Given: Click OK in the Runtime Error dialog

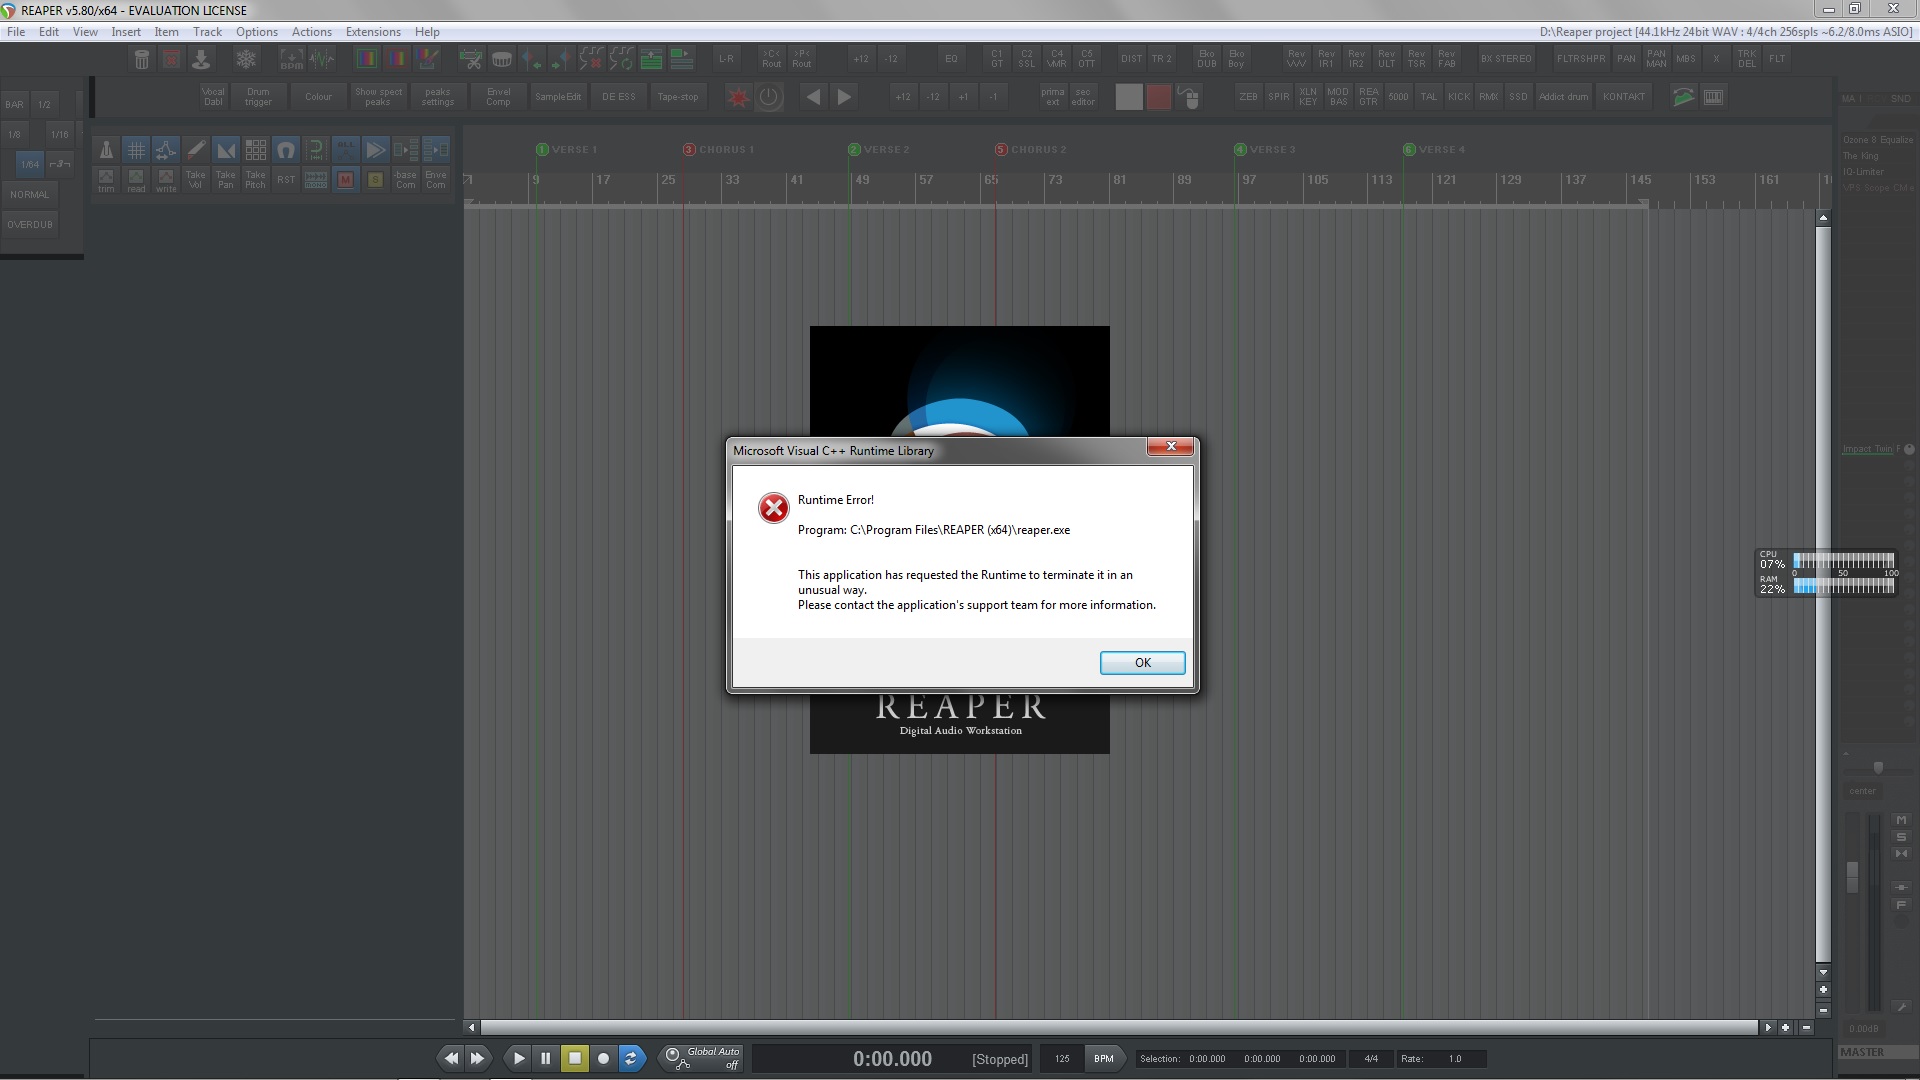Looking at the screenshot, I should point(1142,663).
